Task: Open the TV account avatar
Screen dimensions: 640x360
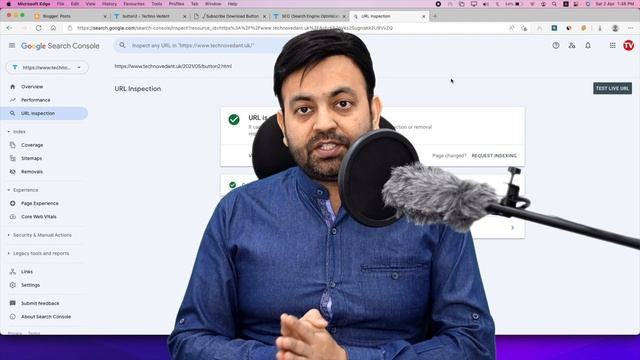Action: 629,46
